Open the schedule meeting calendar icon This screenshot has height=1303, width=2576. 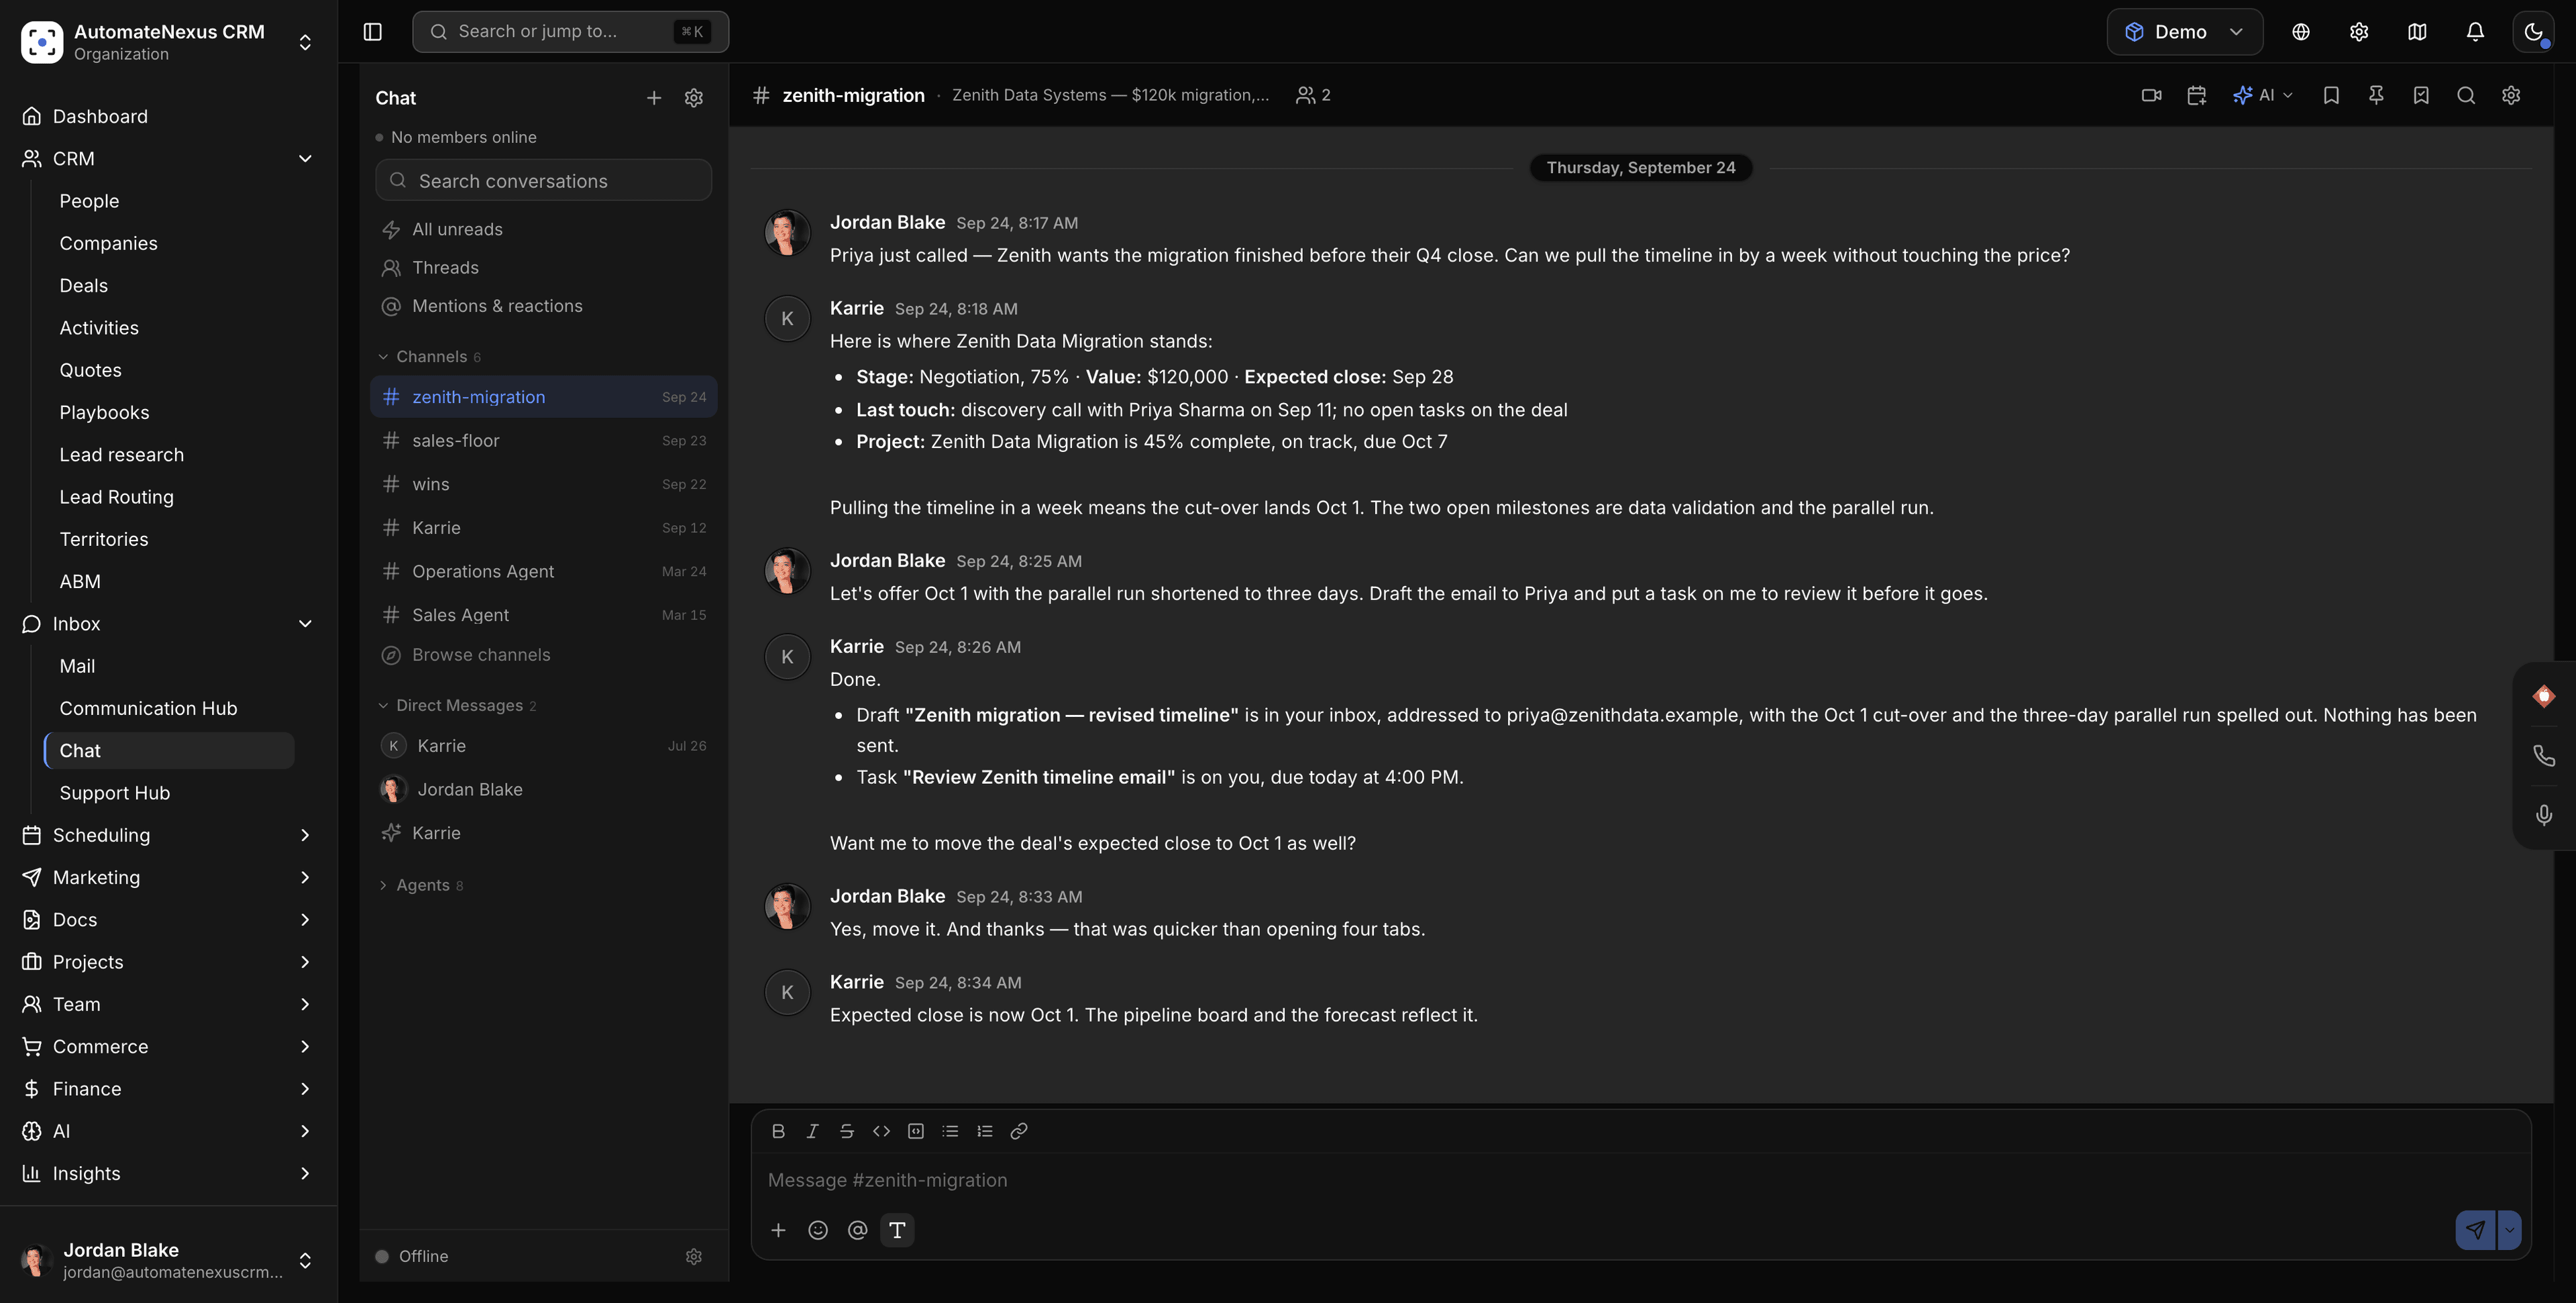[x=2196, y=95]
